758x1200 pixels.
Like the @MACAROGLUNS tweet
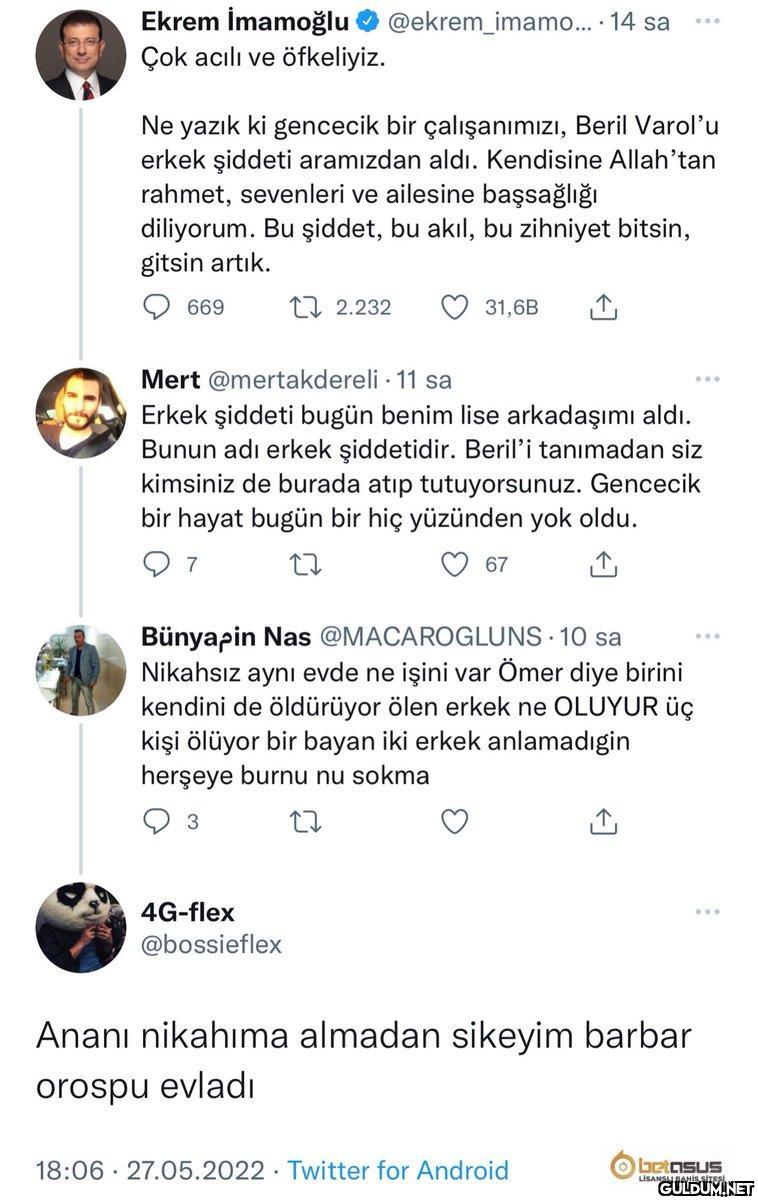coord(455,822)
